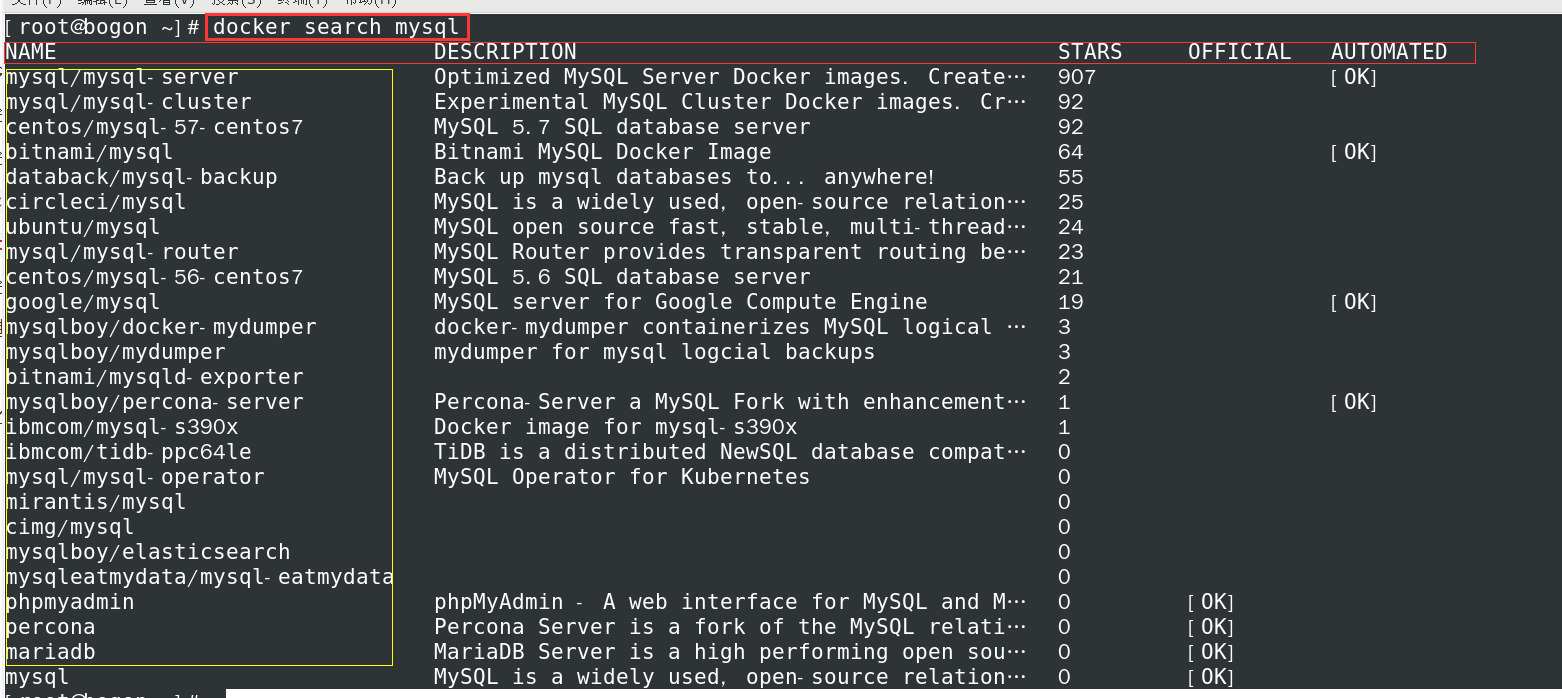Select the 'ibmcom/mysql-s390x' image name
This screenshot has height=698, width=1562.
(x=122, y=427)
